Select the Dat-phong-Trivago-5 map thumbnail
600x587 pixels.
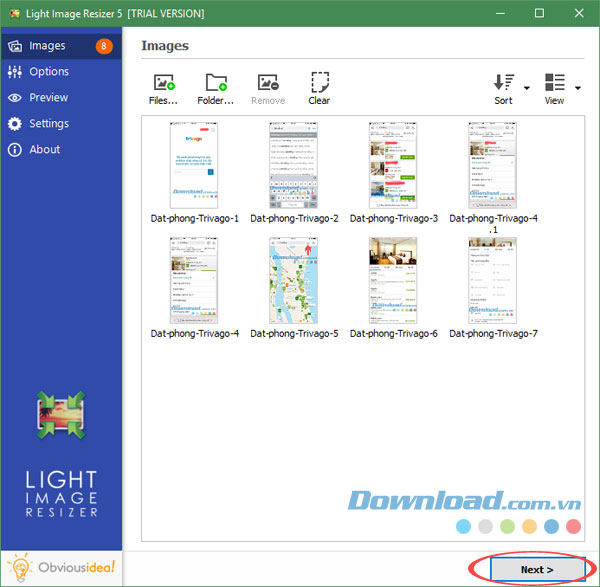(293, 280)
